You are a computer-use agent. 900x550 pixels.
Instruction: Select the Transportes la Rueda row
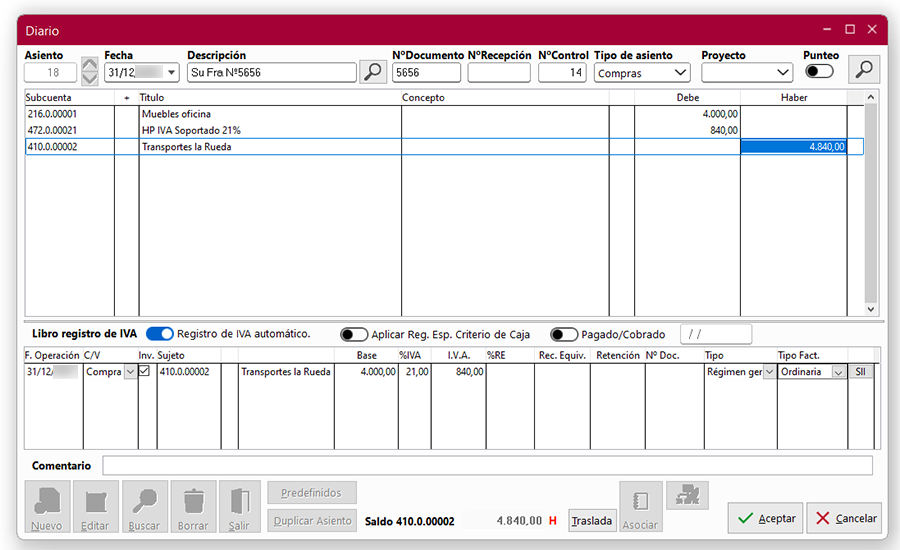click(x=269, y=147)
